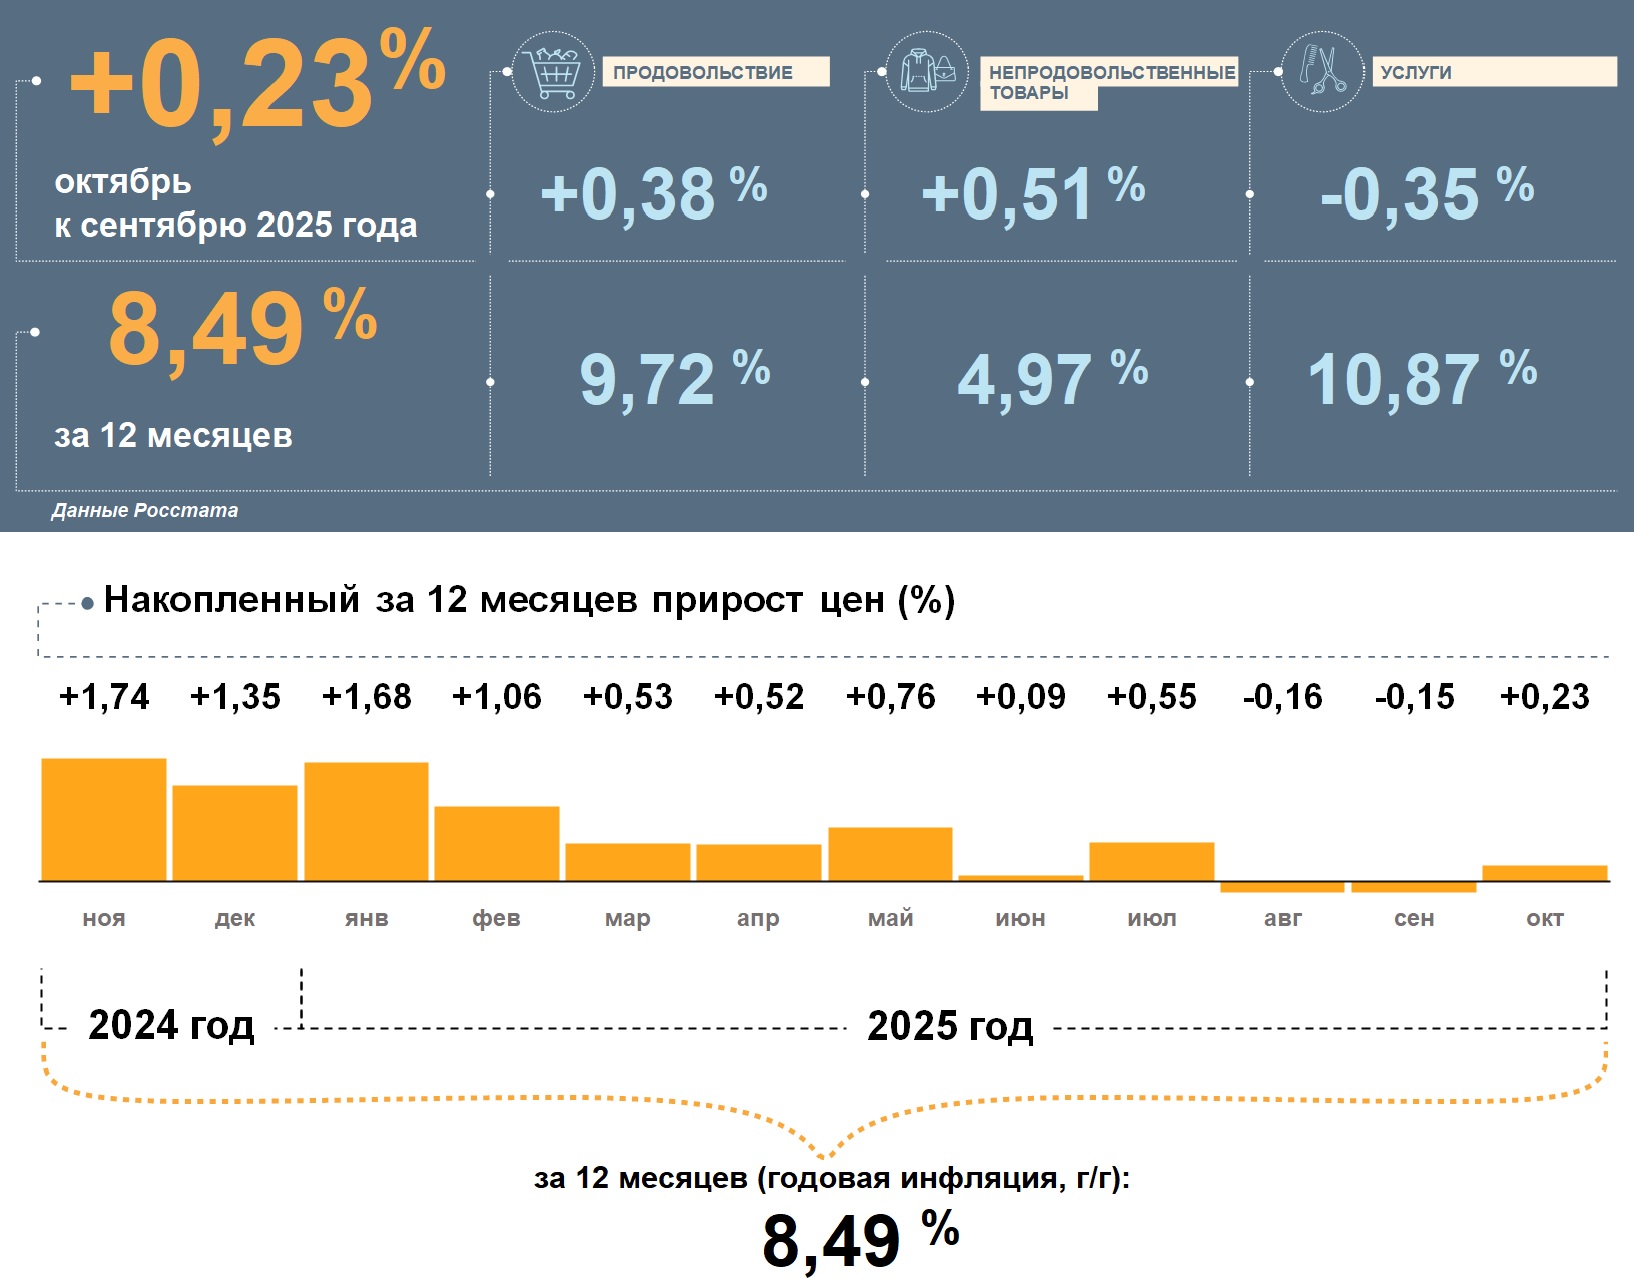The image size is (1634, 1285).
Task: Click the comb and scissors services icon
Action: coord(1322,72)
